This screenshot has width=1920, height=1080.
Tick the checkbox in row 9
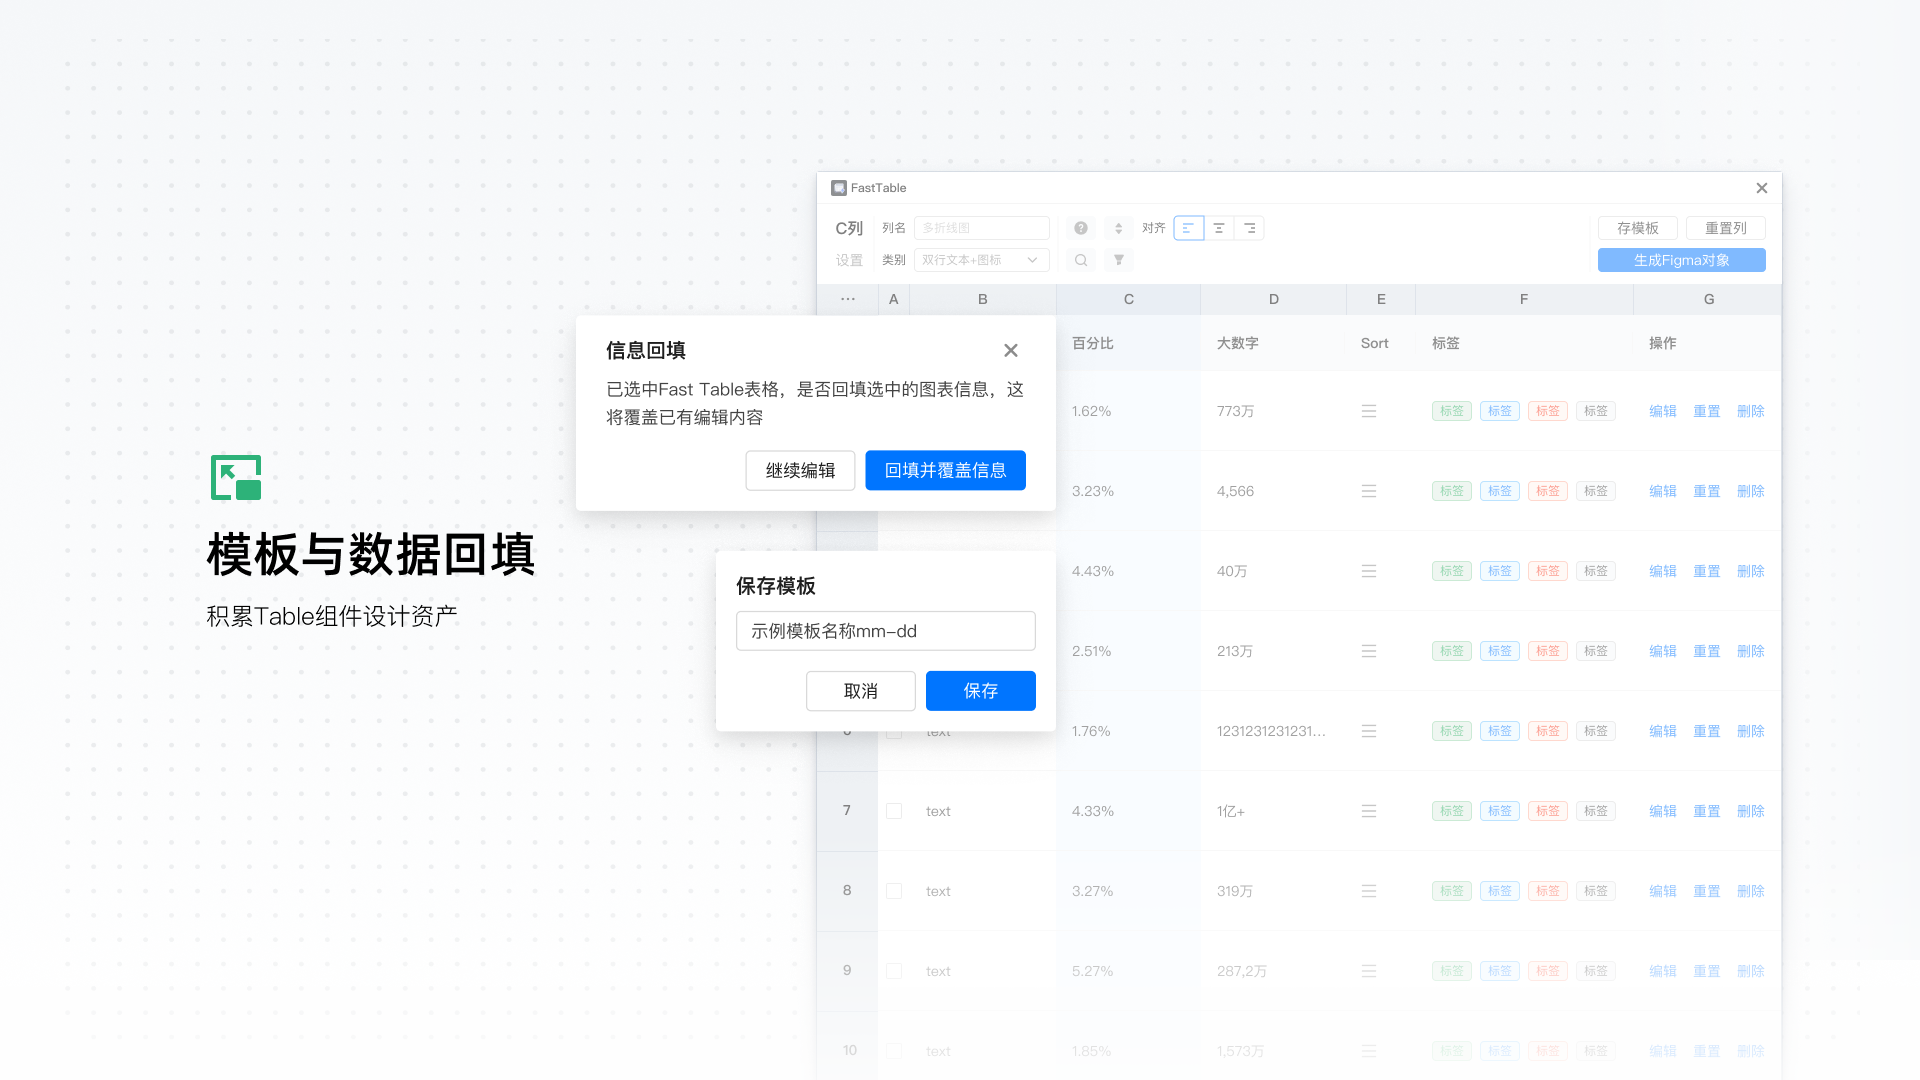[x=894, y=971]
